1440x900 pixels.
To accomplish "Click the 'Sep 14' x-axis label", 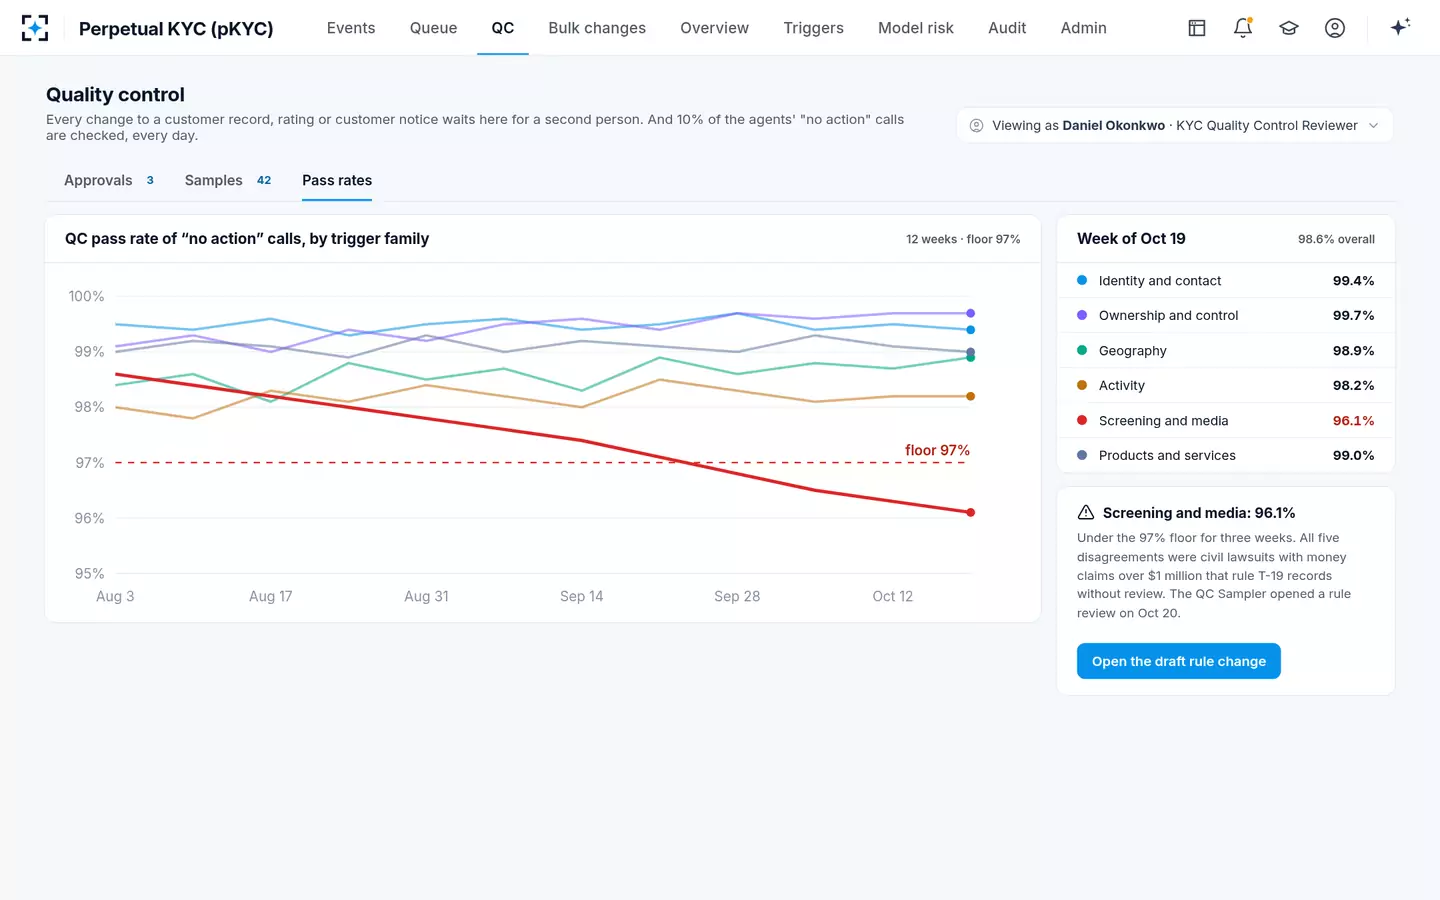I will (581, 596).
